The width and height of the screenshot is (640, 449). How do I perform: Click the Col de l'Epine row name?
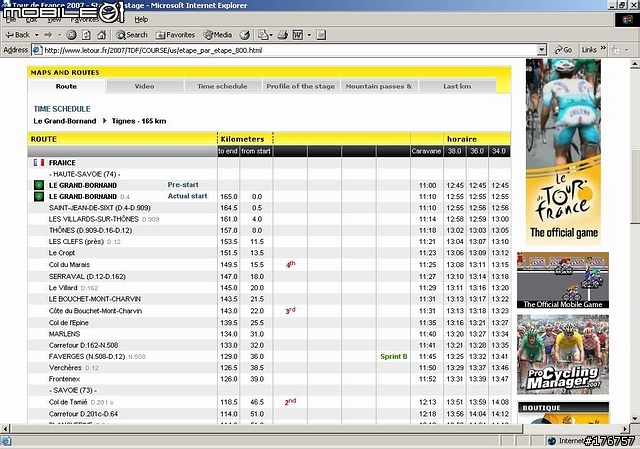pos(69,322)
